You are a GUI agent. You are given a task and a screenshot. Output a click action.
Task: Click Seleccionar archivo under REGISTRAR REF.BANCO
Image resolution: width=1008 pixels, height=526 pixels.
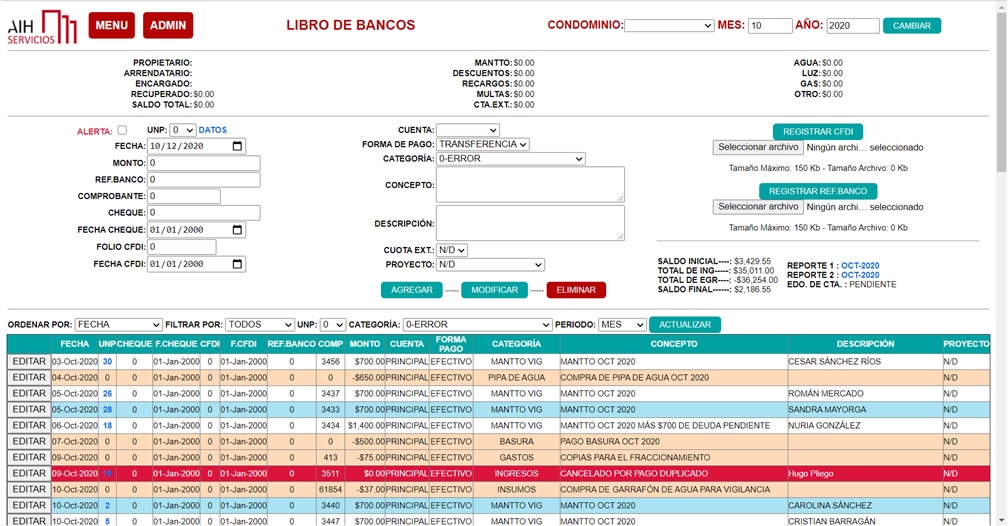[758, 207]
